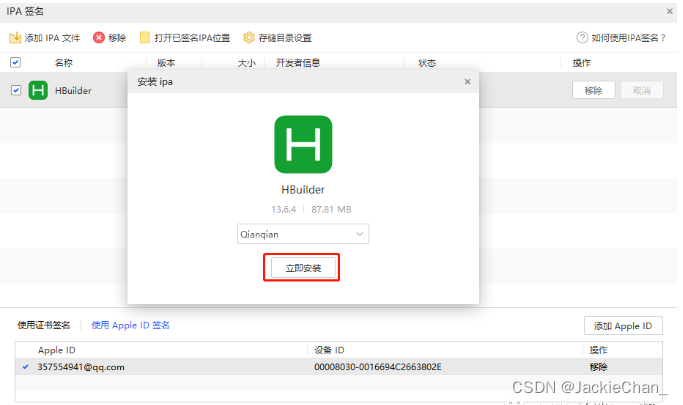Open storage directory settings gear
Viewport: 683px width, 405px height.
(x=249, y=37)
